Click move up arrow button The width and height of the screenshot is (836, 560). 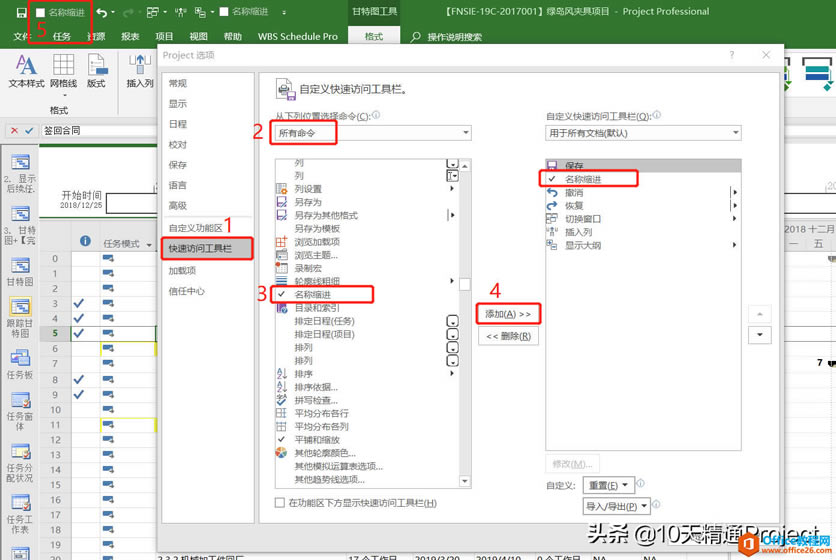click(x=760, y=314)
